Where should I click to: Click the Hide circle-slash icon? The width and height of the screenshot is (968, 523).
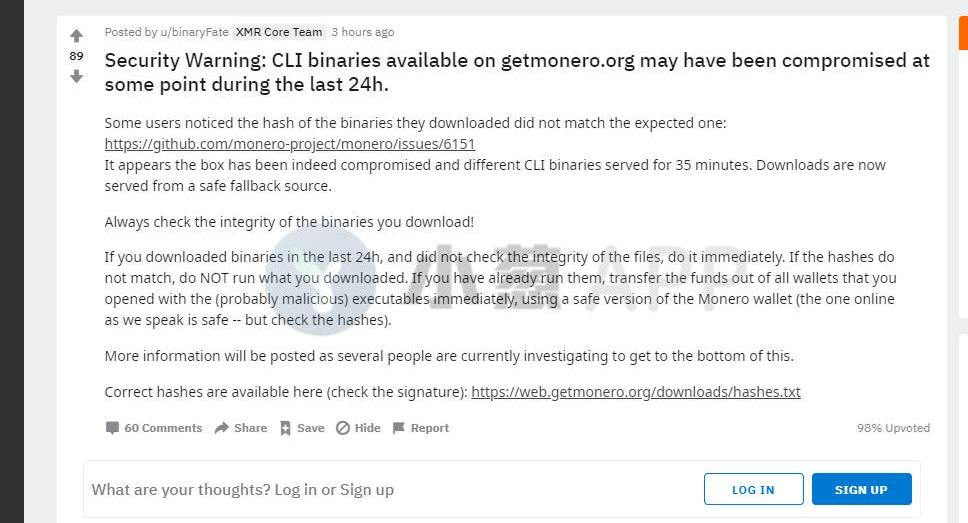click(343, 428)
